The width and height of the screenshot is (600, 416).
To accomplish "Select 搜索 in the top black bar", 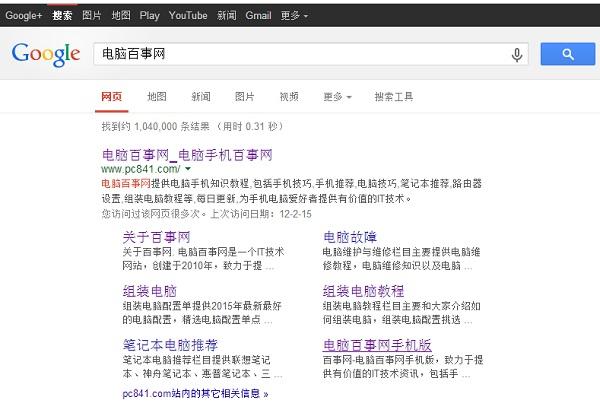I will (62, 16).
